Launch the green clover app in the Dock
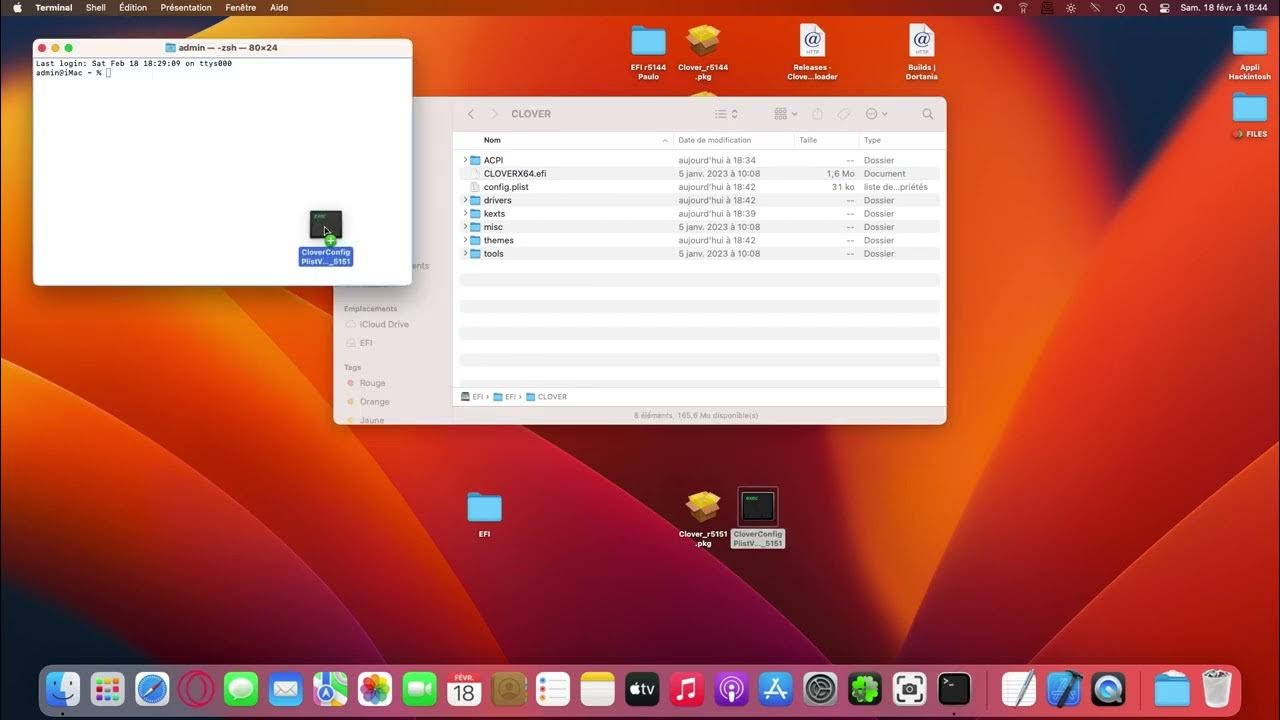Viewport: 1280px width, 720px height. pos(864,688)
